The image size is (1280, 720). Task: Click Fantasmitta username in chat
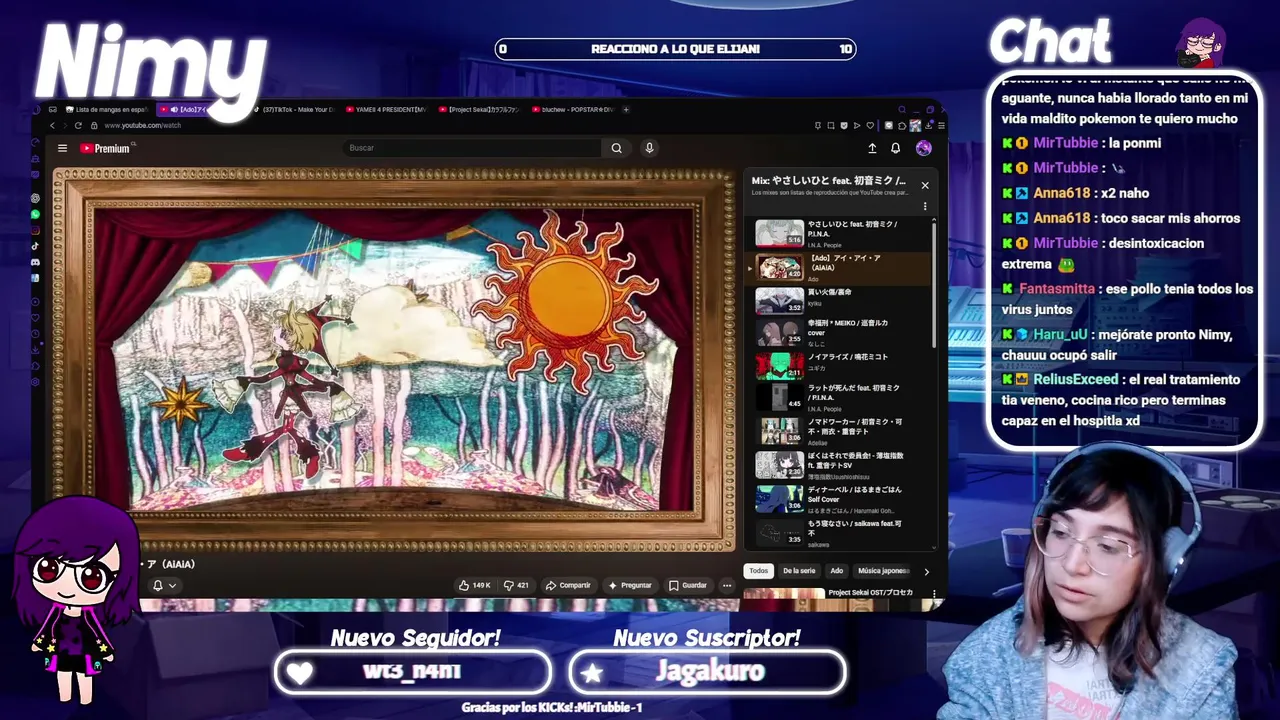(1057, 289)
